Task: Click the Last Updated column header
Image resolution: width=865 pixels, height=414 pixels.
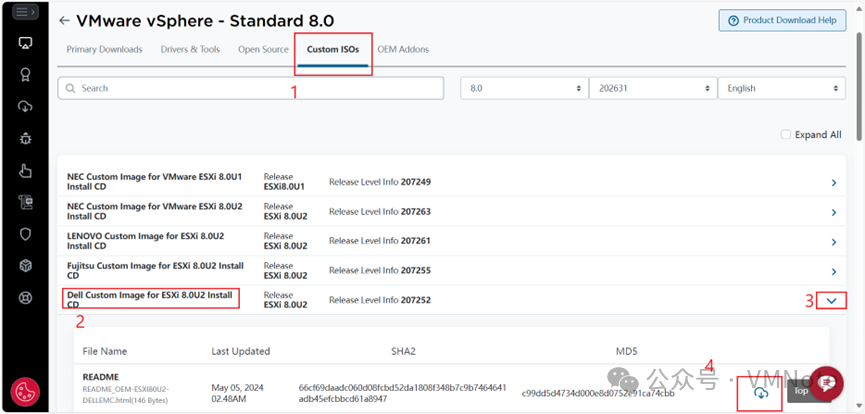Action: click(x=241, y=351)
